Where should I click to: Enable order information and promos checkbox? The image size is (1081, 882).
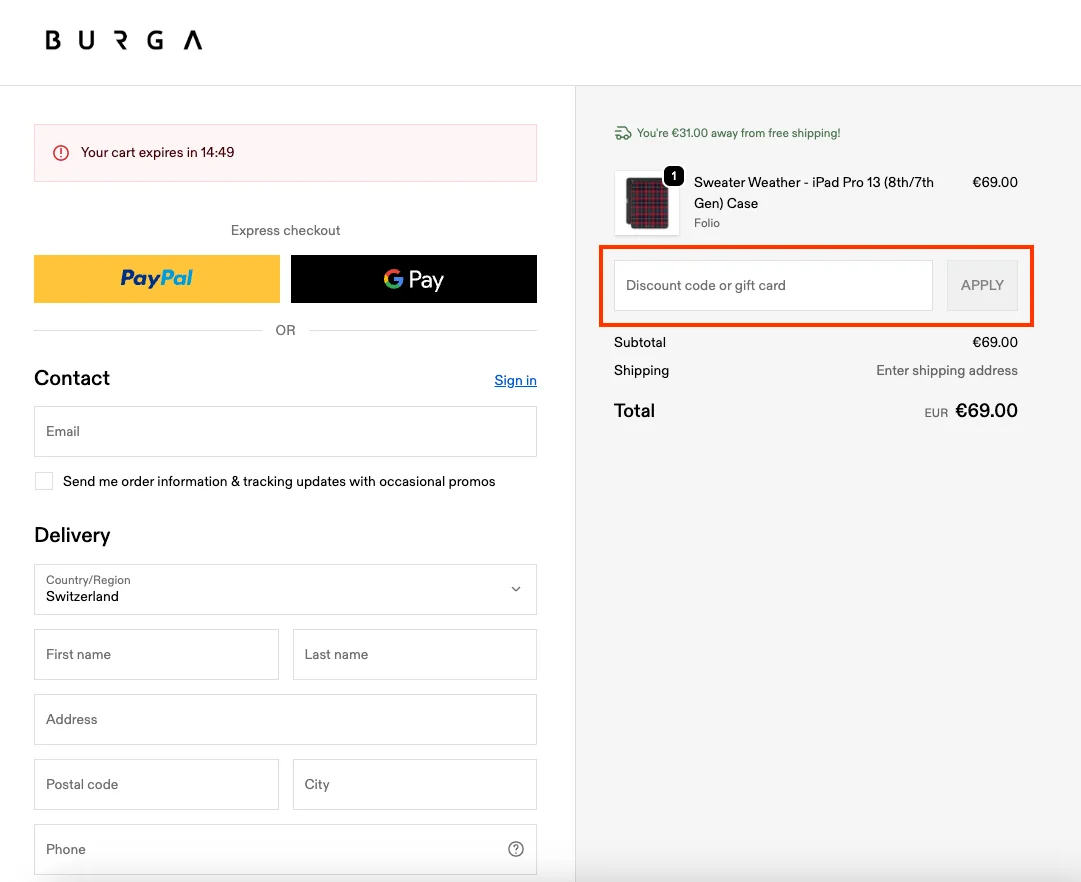[x=44, y=481]
